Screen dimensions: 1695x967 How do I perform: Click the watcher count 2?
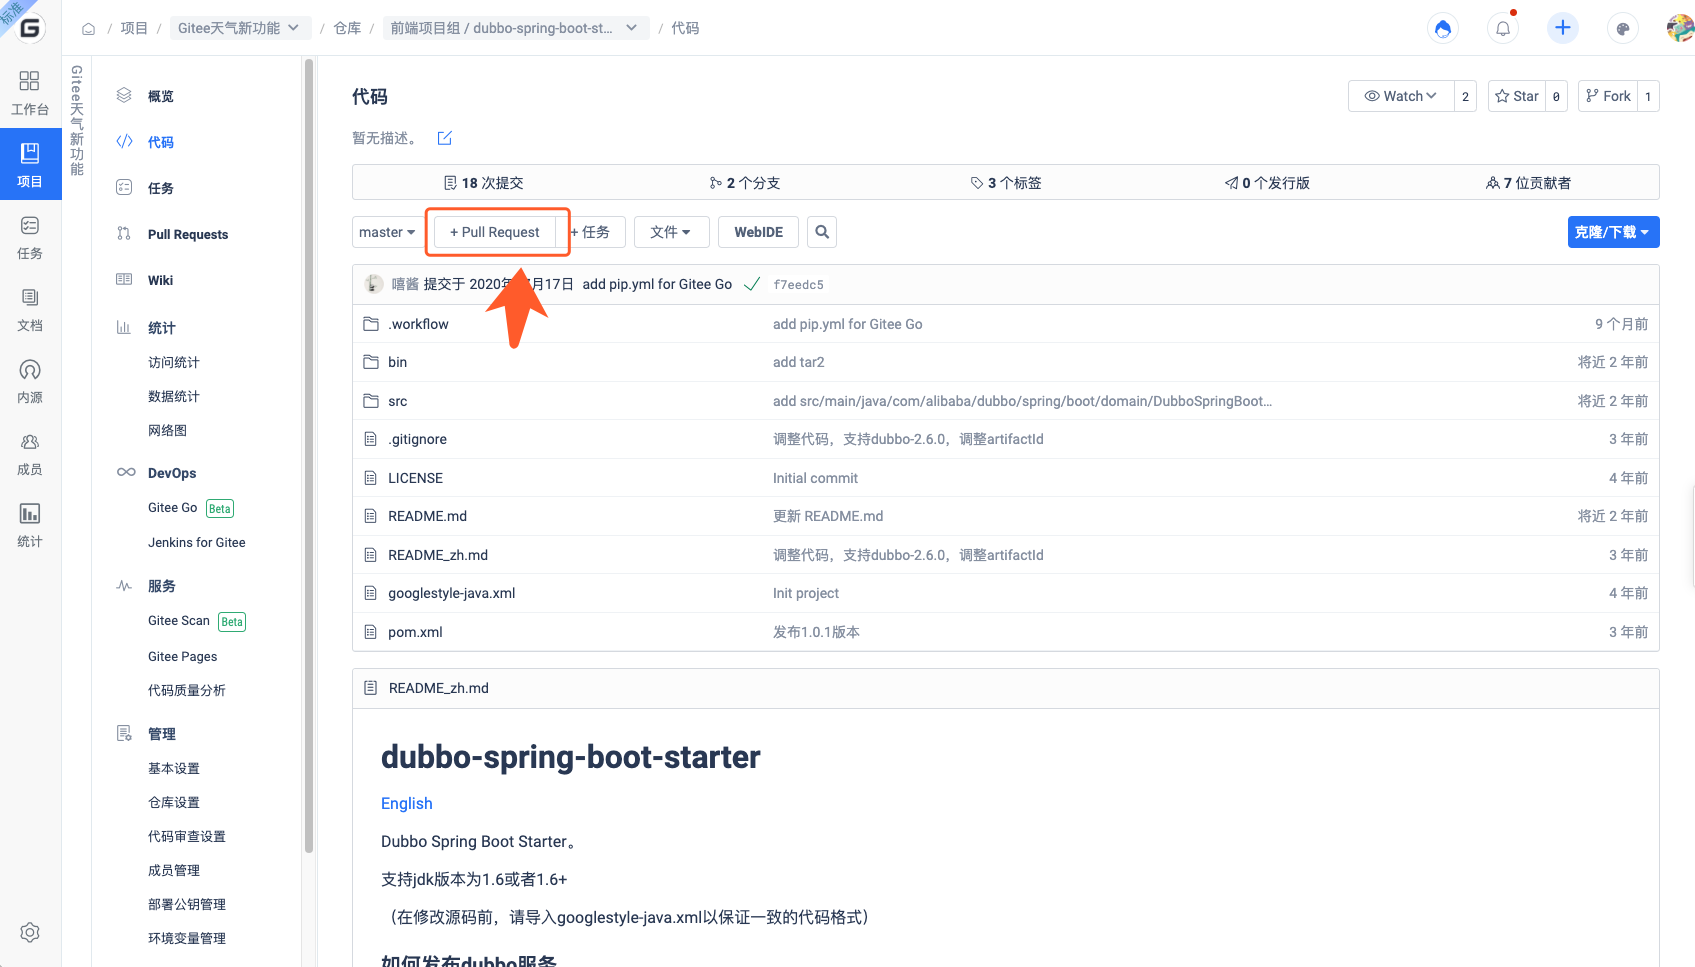coord(1465,96)
